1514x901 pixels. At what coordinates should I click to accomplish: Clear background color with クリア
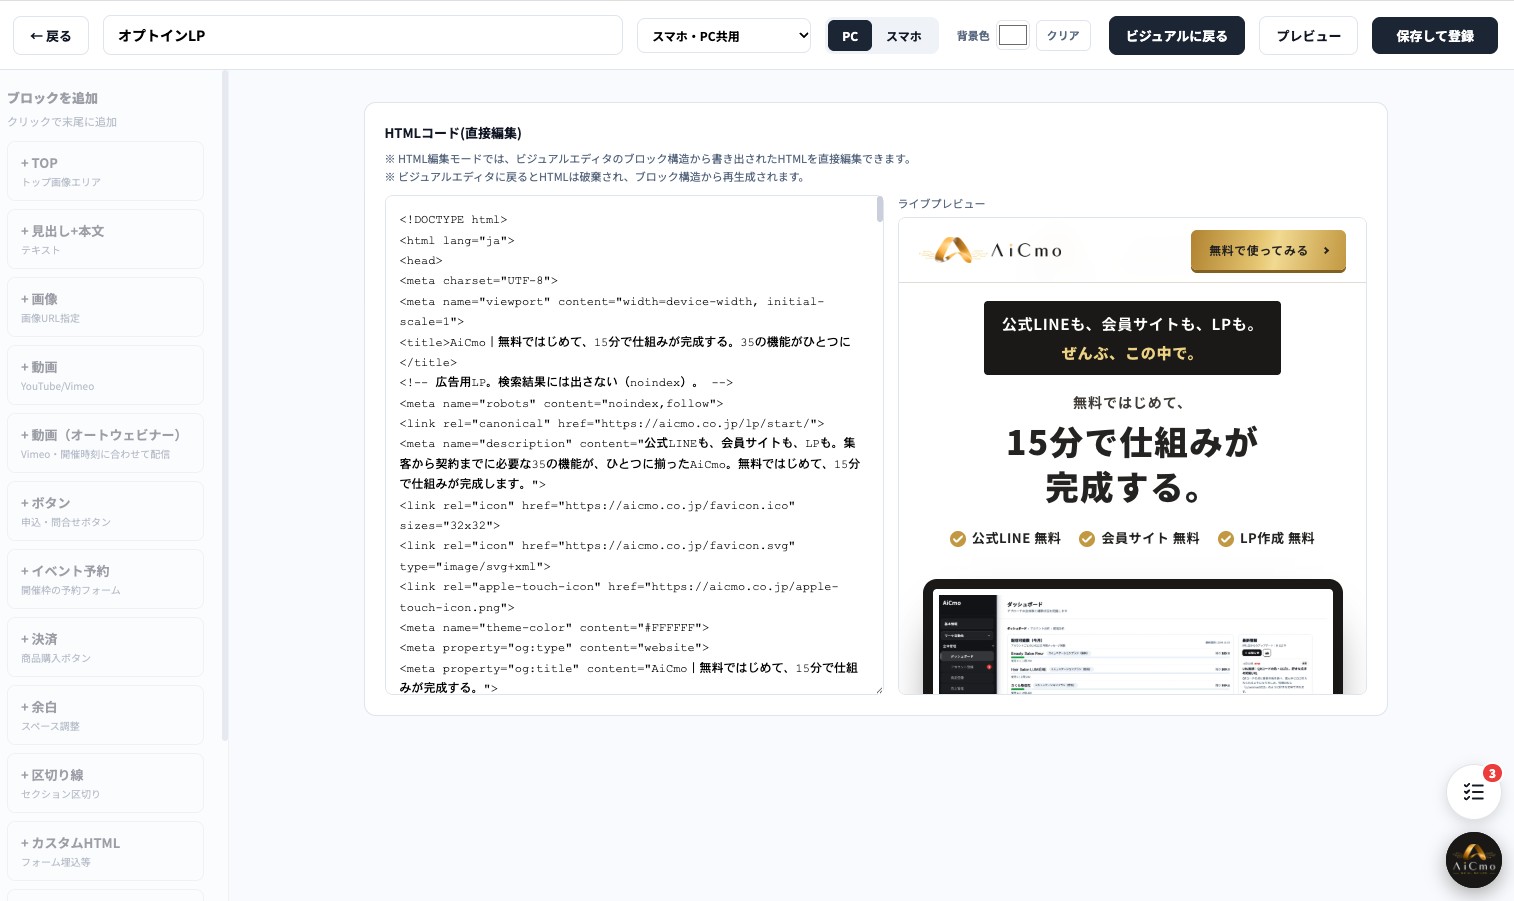(1063, 36)
